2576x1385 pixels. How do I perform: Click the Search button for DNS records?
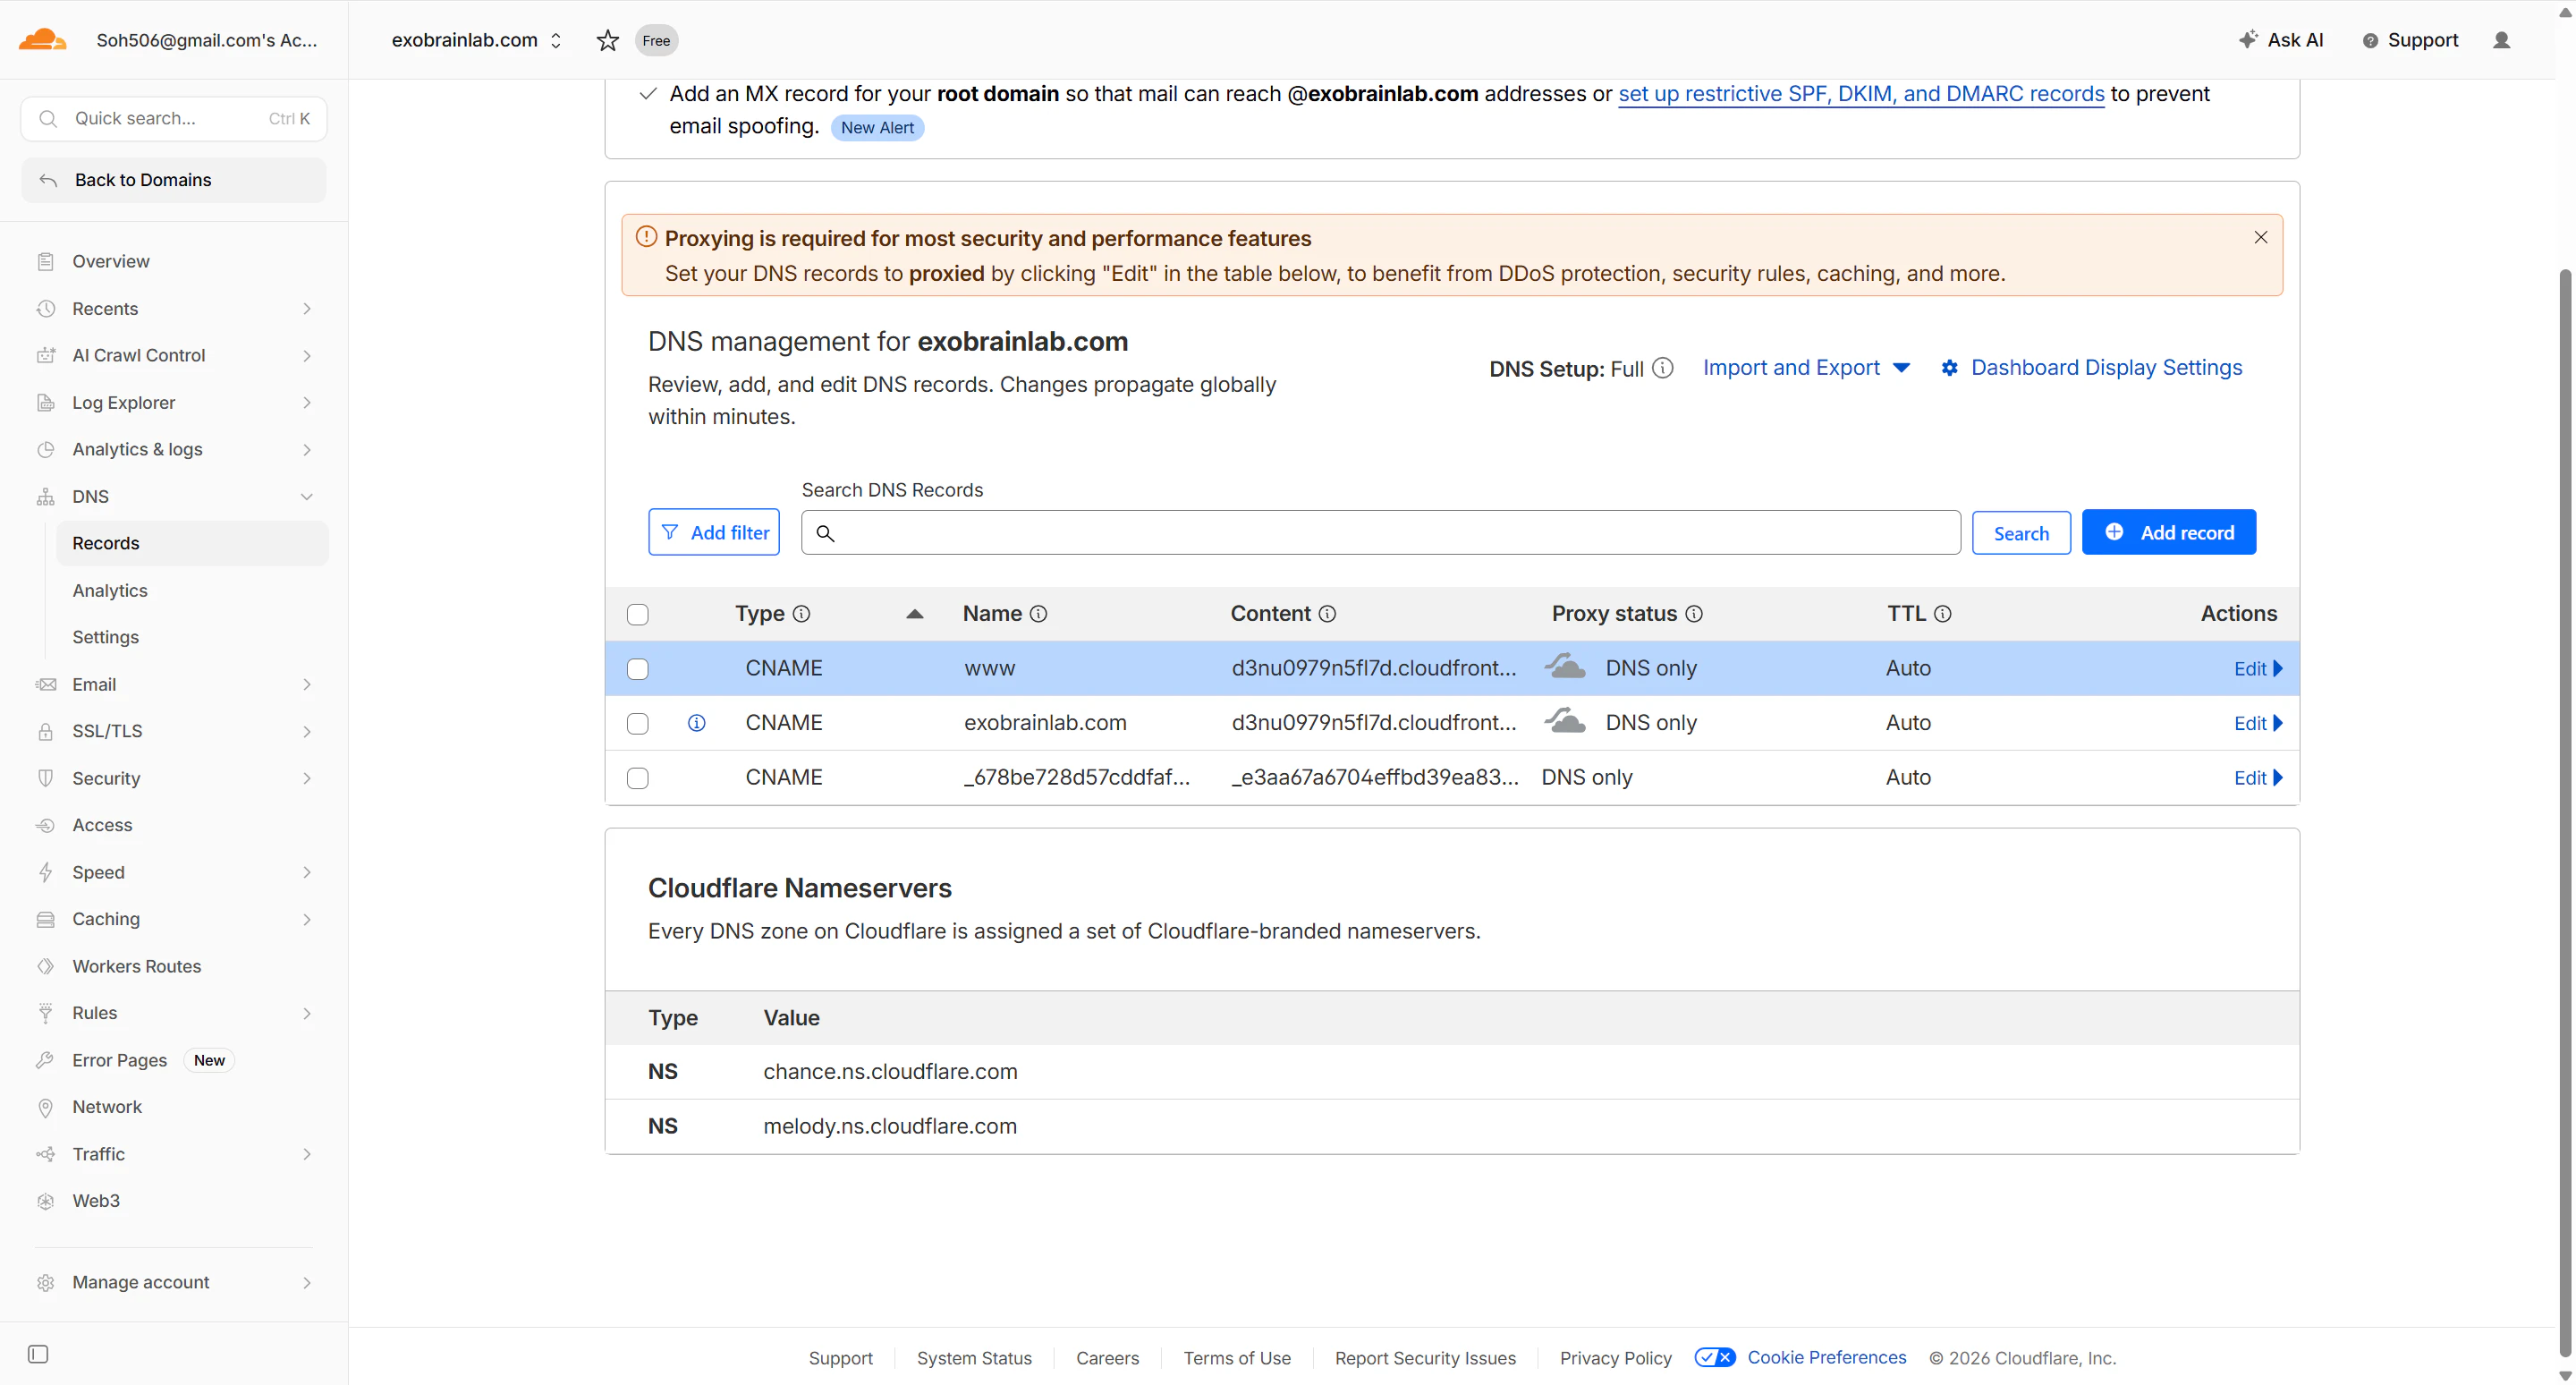point(2021,532)
